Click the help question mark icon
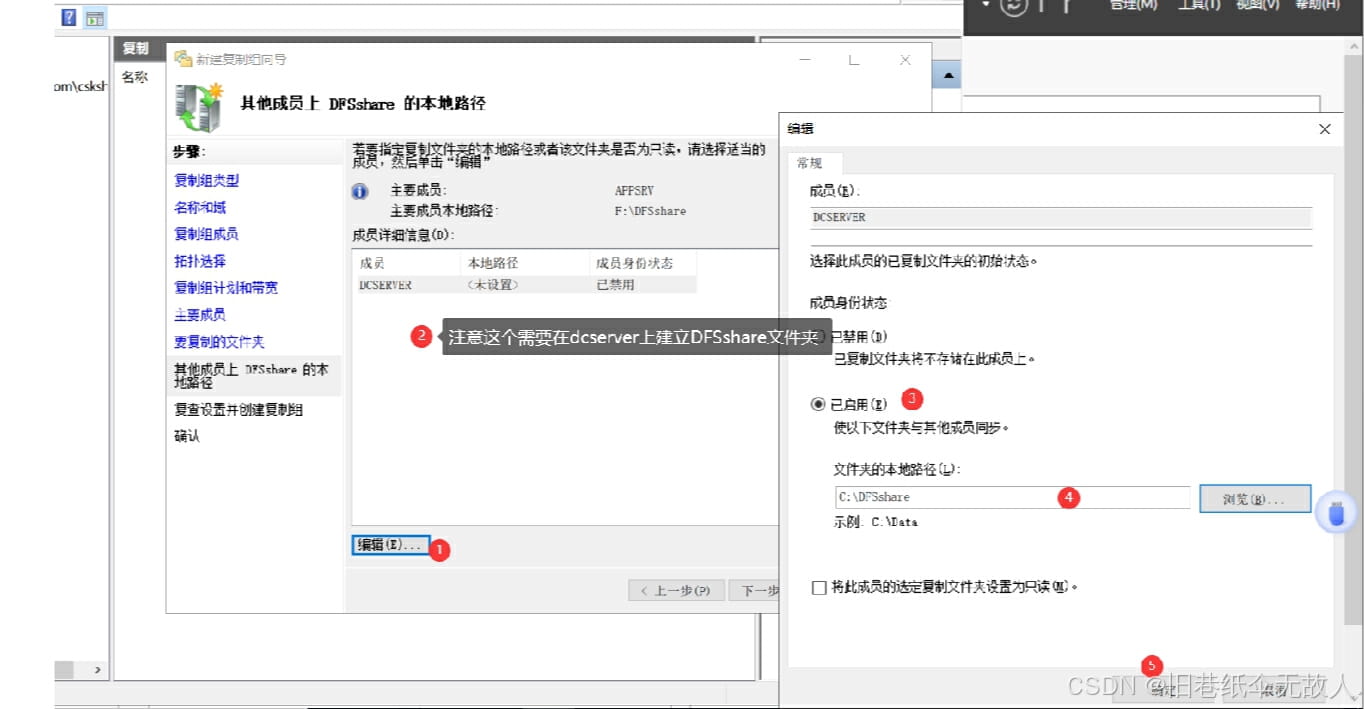Viewport: 1367px width, 709px height. [67, 16]
